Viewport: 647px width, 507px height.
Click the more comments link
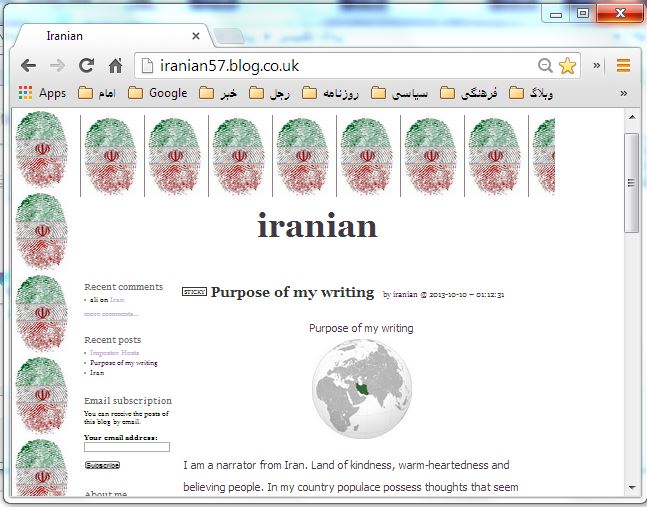111,314
